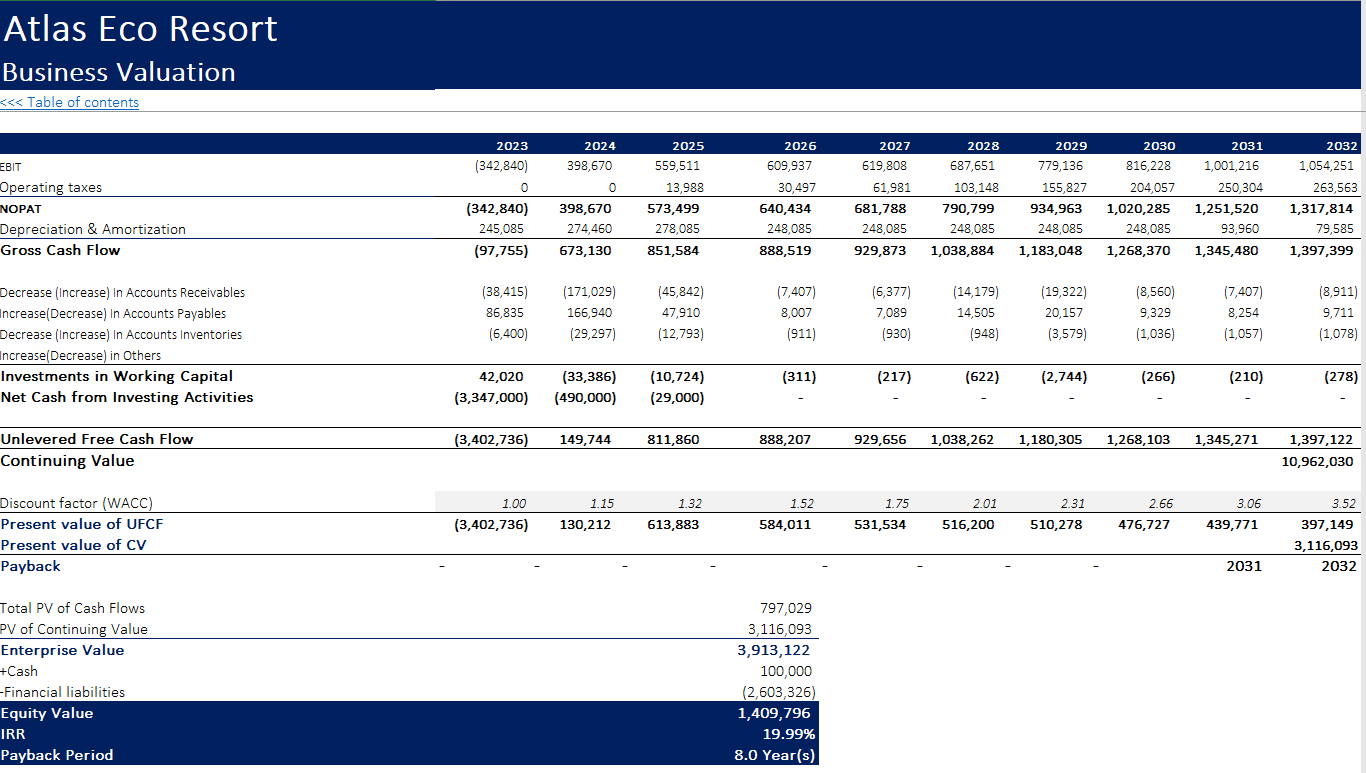The image size is (1366, 773).
Task: Select the Payback Period value 8.0 Year(s)
Action: tap(775, 755)
